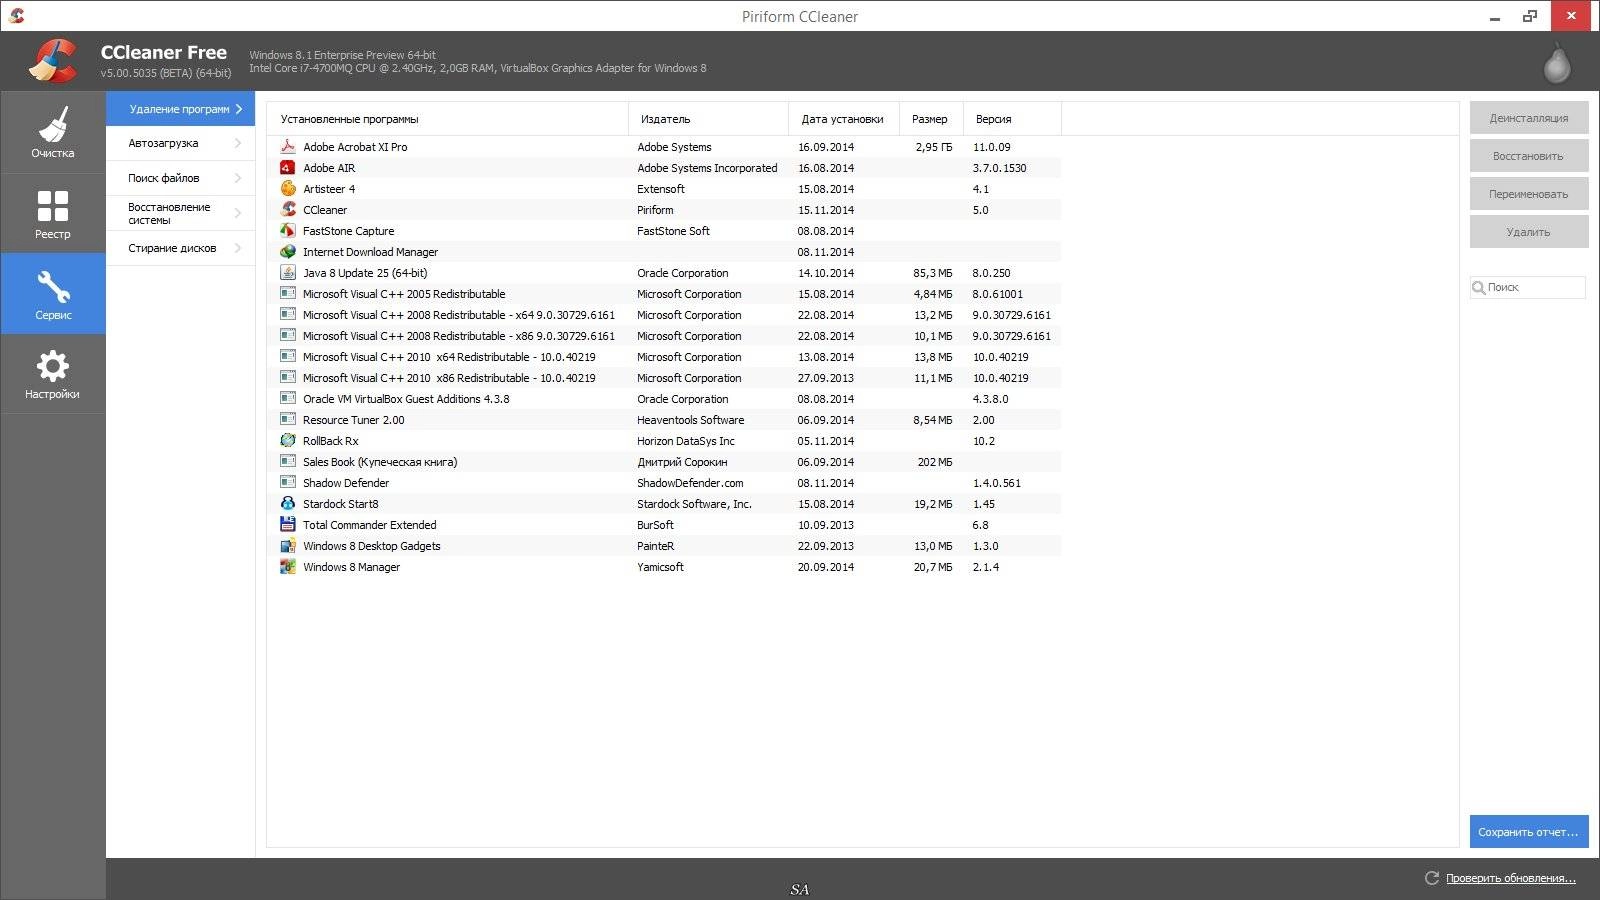Sort by the Размер column header

(x=931, y=119)
